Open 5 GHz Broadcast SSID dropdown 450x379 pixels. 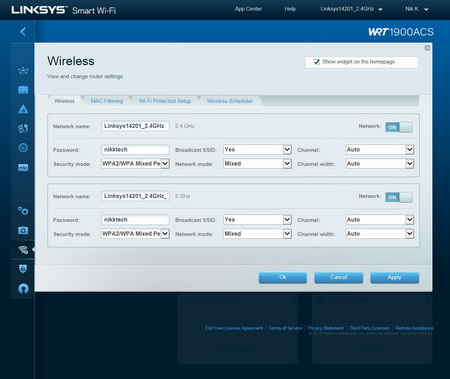pos(257,220)
